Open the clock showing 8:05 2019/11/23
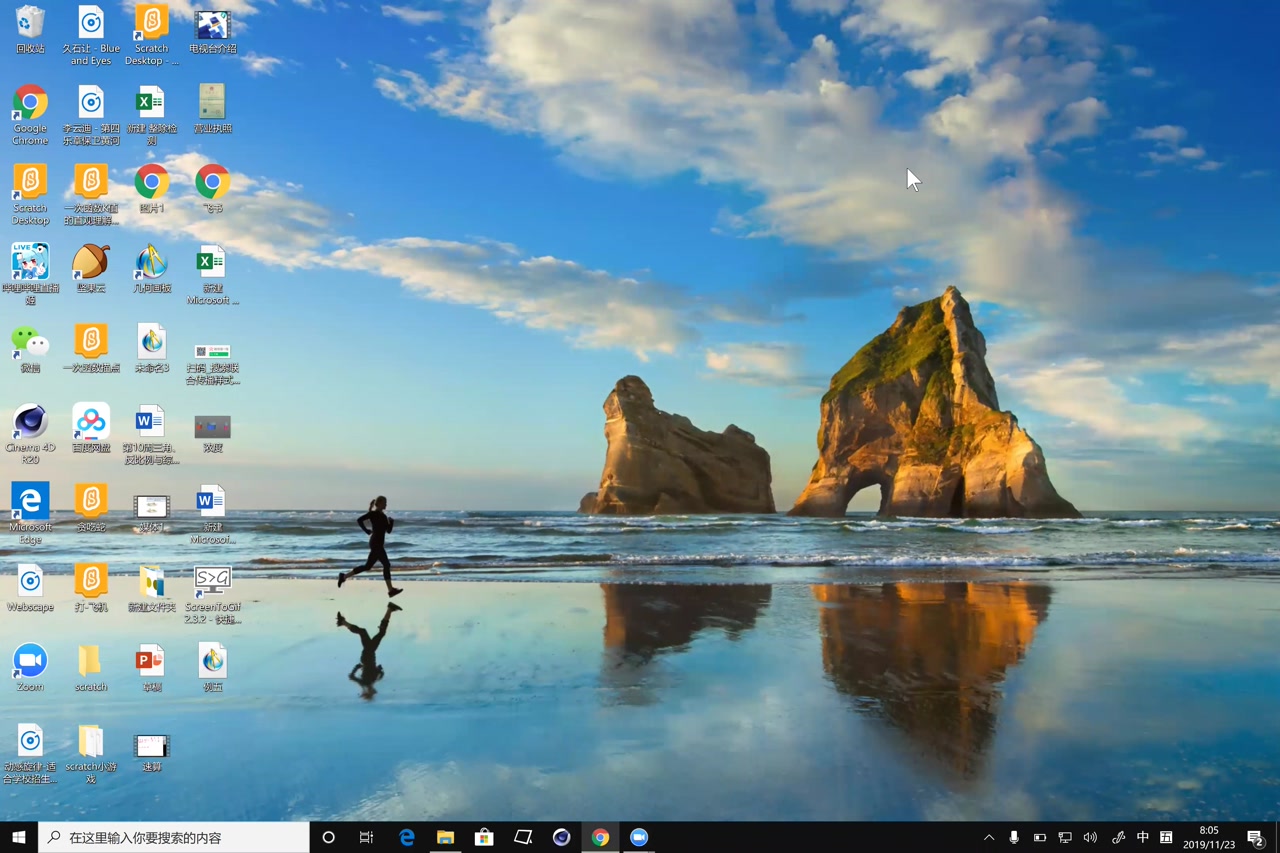 (x=1209, y=837)
